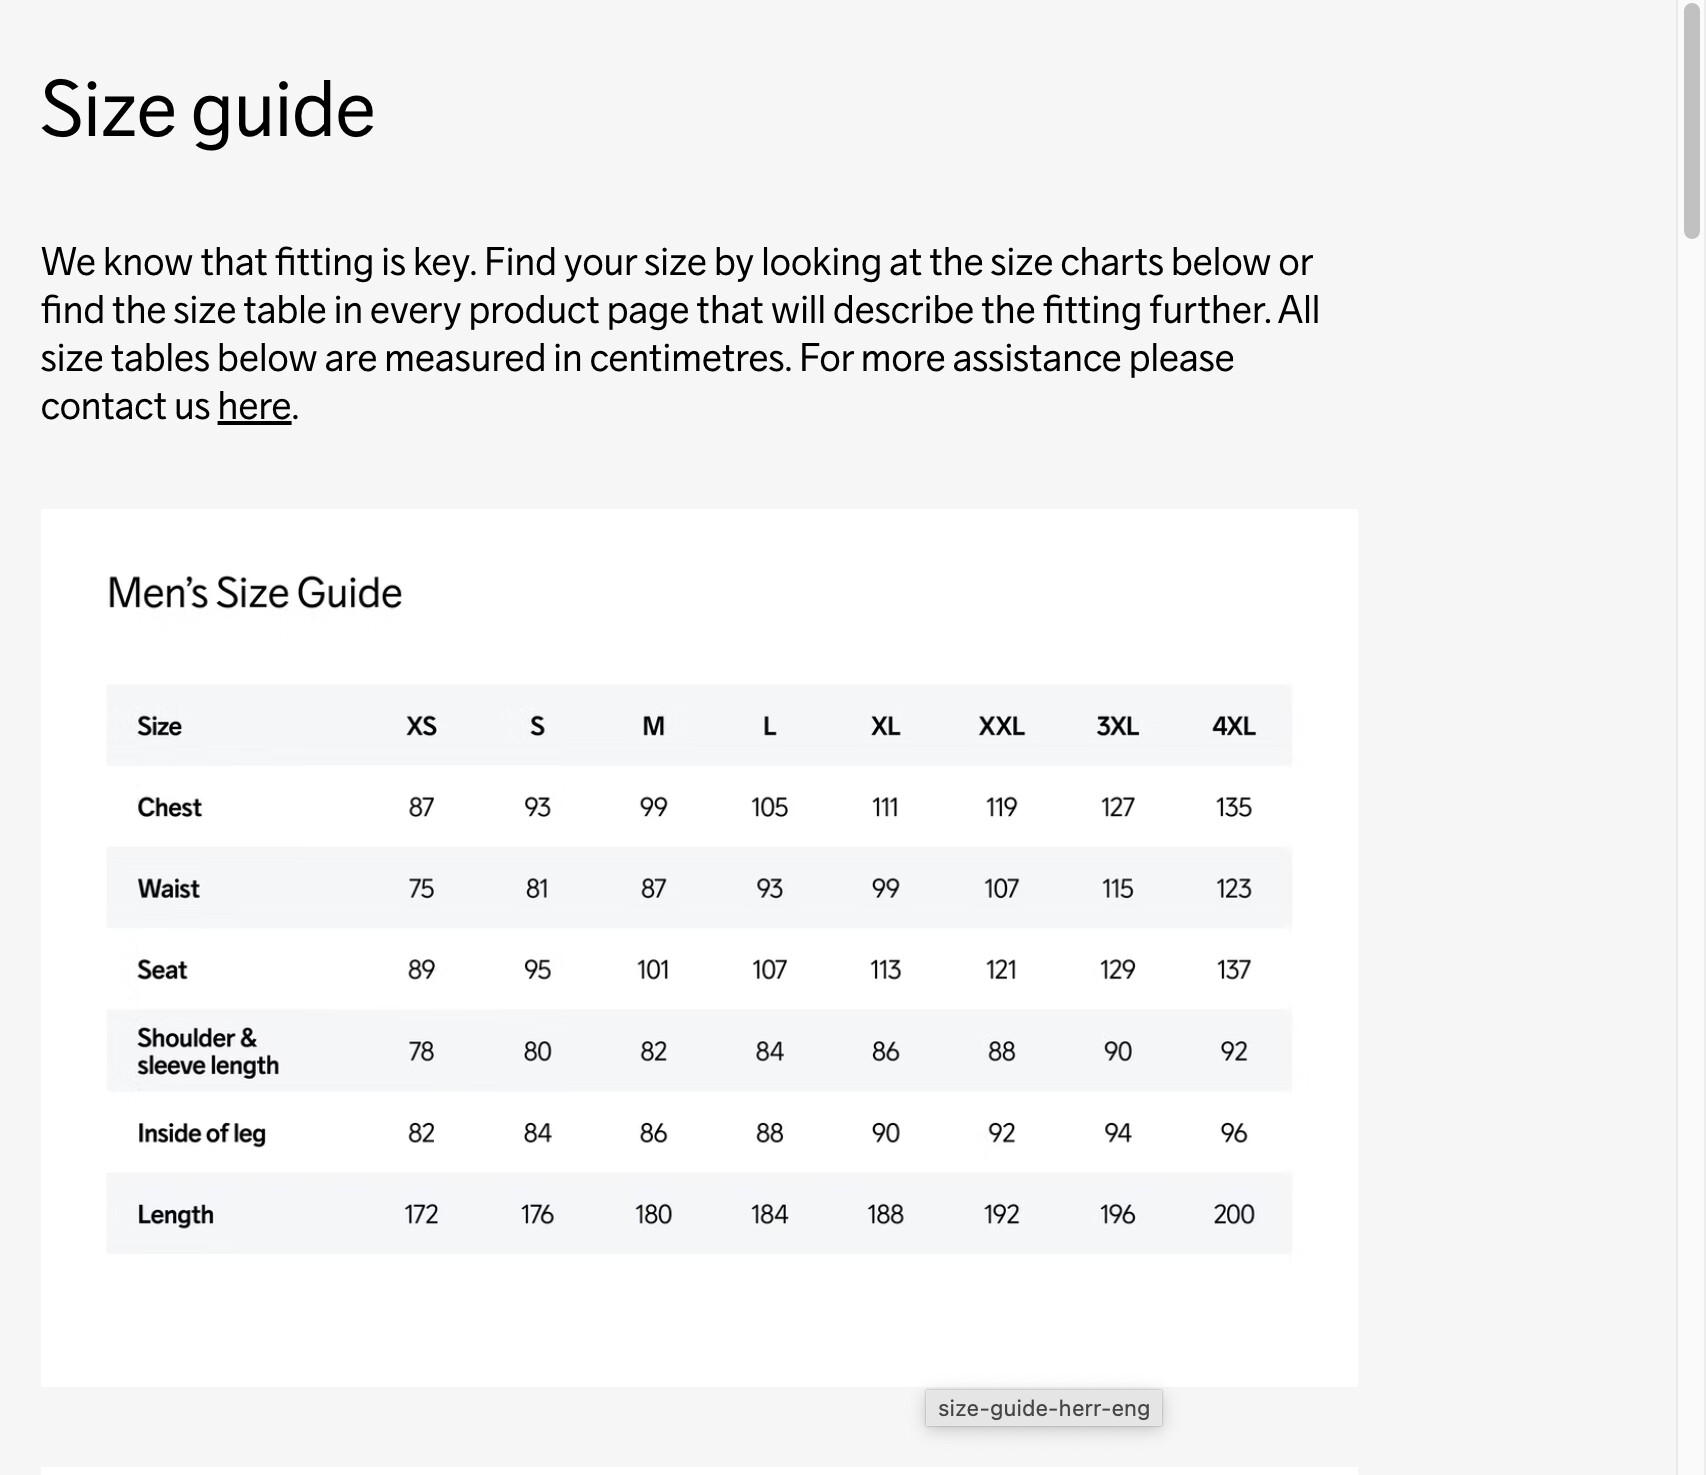Click the 'Size guide' page heading
This screenshot has width=1706, height=1475.
(207, 110)
